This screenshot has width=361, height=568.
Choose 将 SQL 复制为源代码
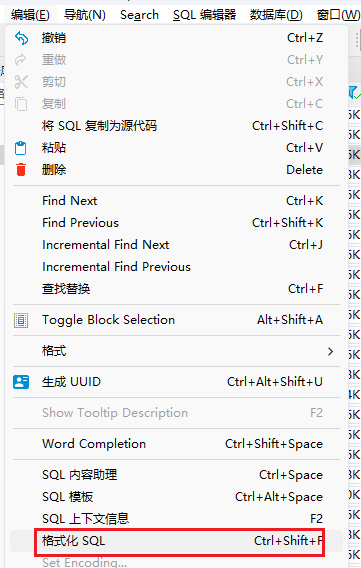point(176,126)
